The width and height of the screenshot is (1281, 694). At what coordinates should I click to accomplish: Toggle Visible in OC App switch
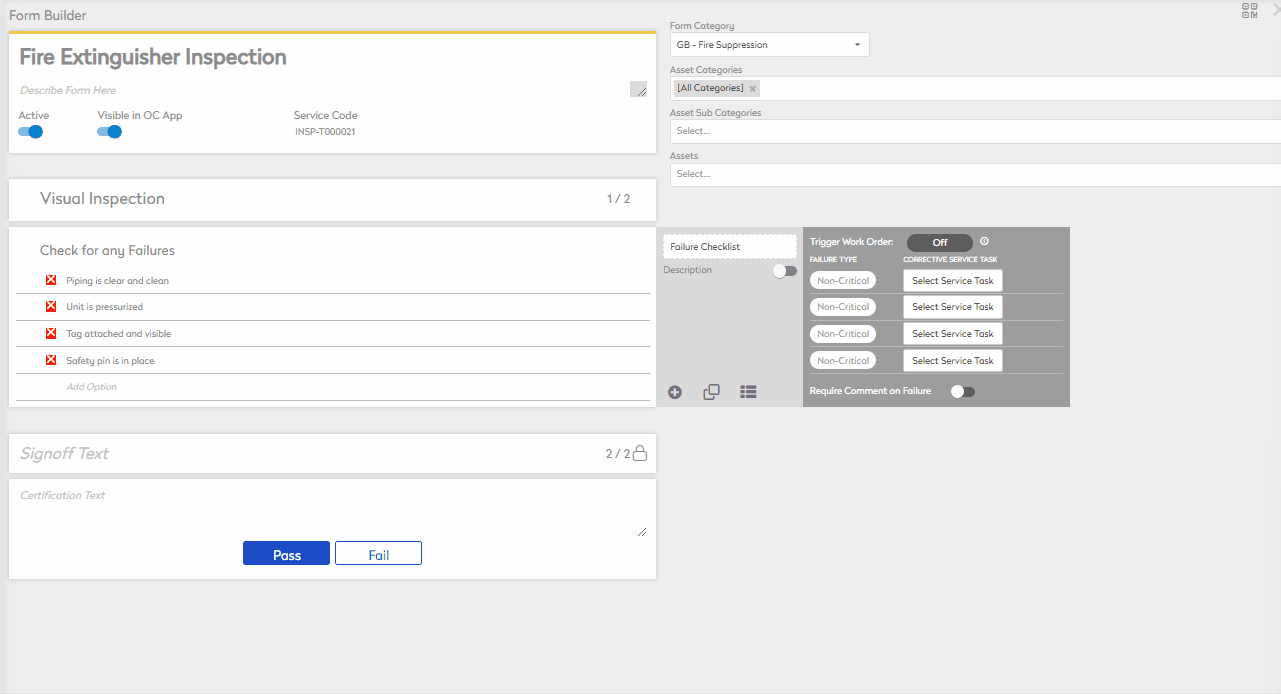tap(110, 132)
